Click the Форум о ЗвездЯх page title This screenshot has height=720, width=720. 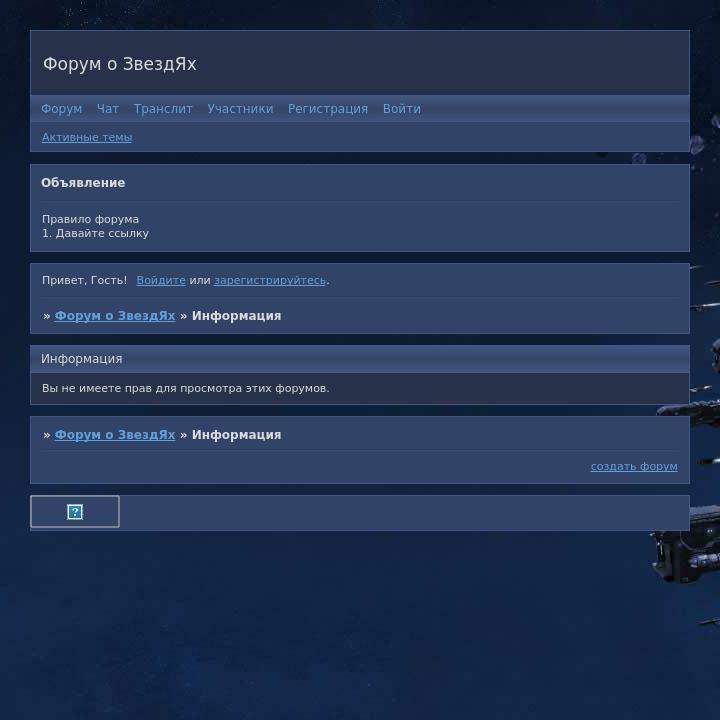[119, 64]
